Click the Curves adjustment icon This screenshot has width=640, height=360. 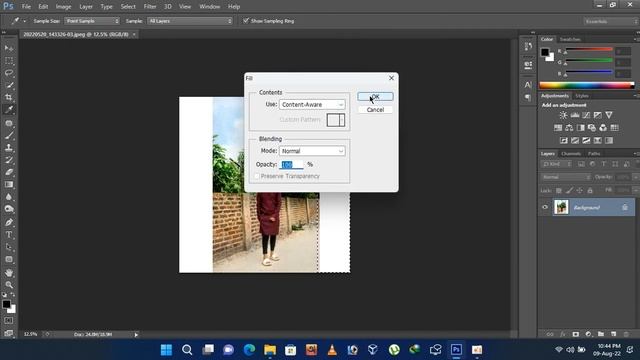click(586, 115)
